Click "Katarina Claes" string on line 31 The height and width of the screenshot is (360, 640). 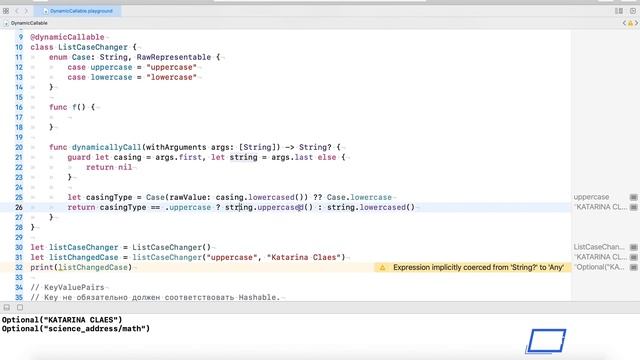pyautogui.click(x=304, y=258)
